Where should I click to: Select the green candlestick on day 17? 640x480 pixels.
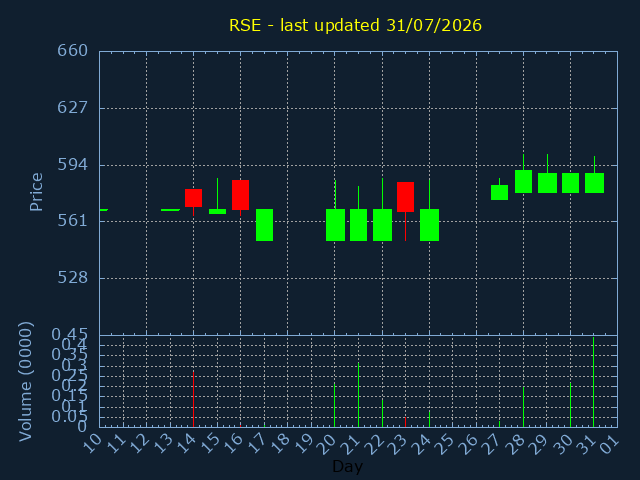(x=264, y=225)
